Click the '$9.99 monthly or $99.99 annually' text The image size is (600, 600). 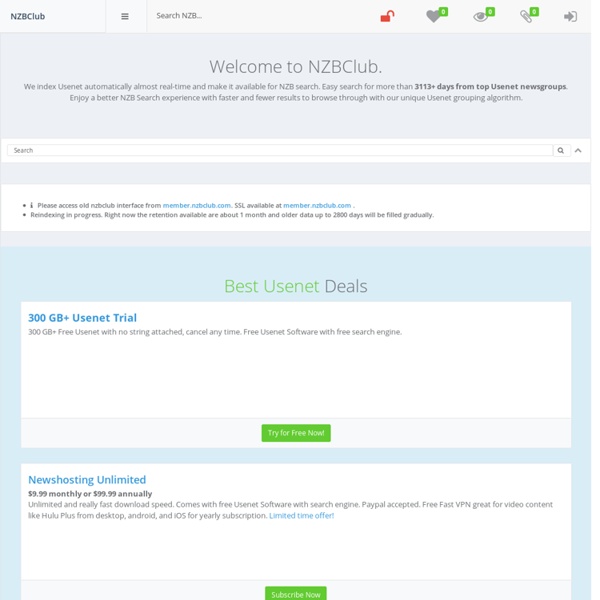tap(90, 494)
